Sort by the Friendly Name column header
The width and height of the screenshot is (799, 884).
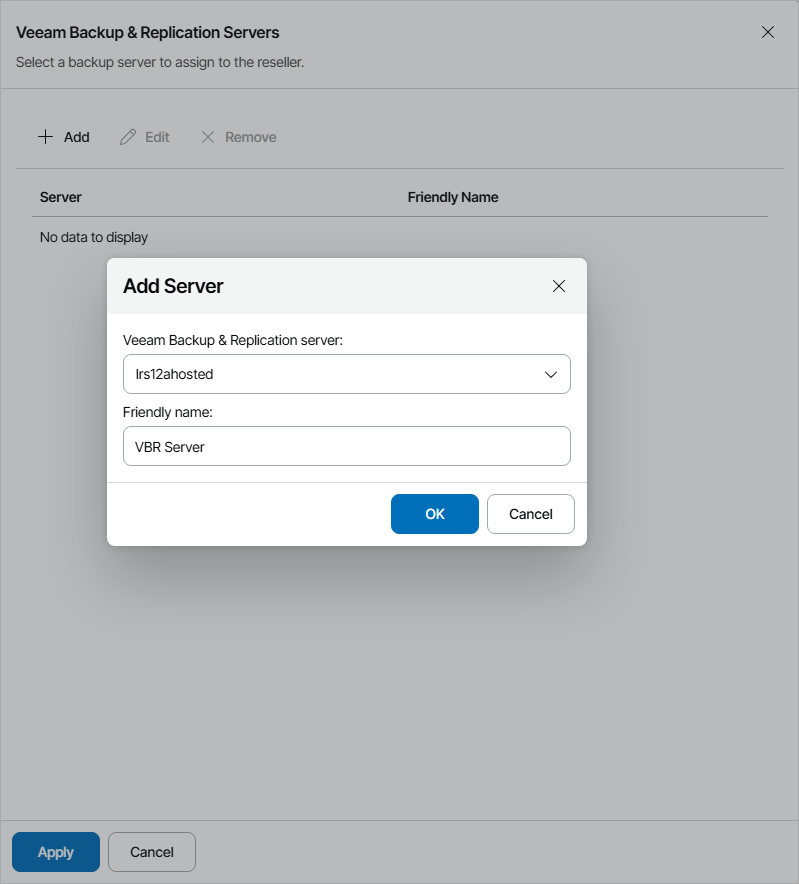point(453,197)
